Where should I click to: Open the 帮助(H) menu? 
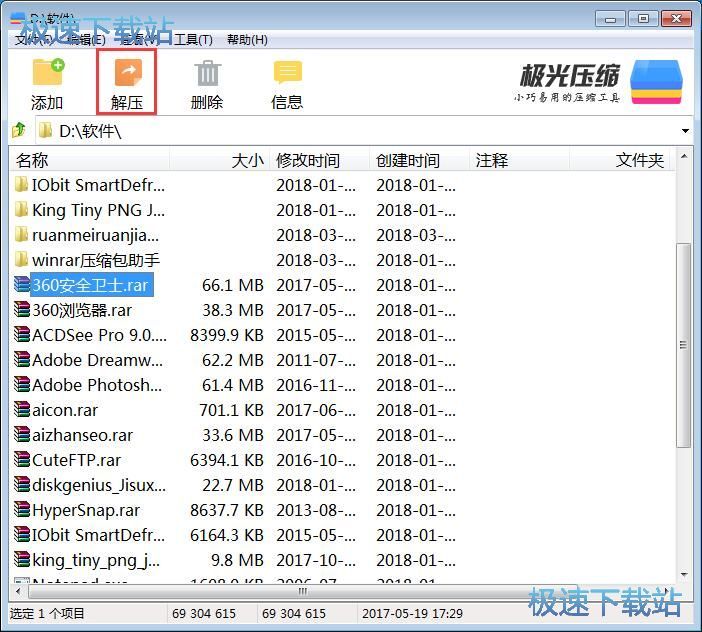tap(247, 40)
